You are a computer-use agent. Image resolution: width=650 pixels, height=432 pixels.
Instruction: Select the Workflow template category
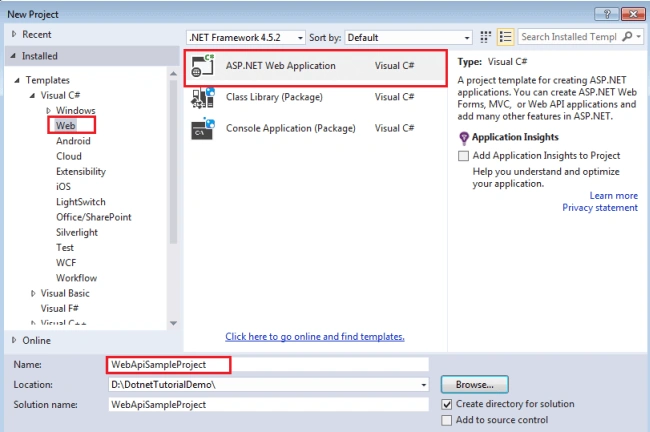[x=76, y=278]
